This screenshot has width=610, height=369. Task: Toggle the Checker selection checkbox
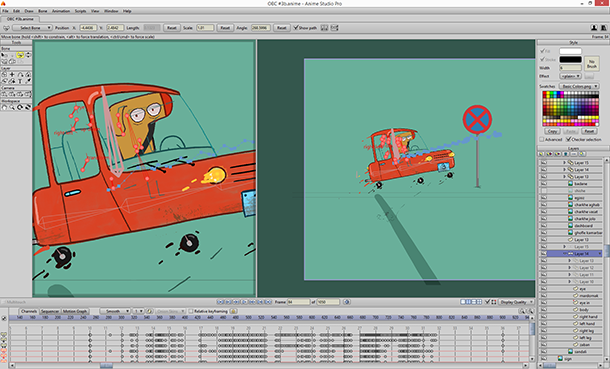click(x=568, y=139)
